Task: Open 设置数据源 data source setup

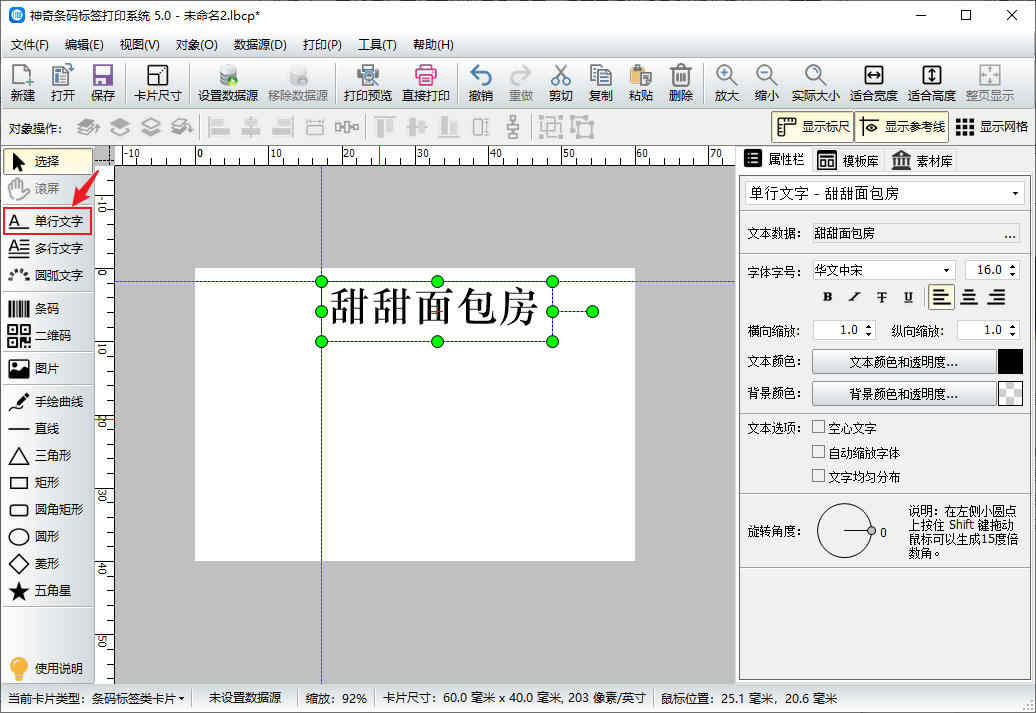Action: (x=228, y=83)
